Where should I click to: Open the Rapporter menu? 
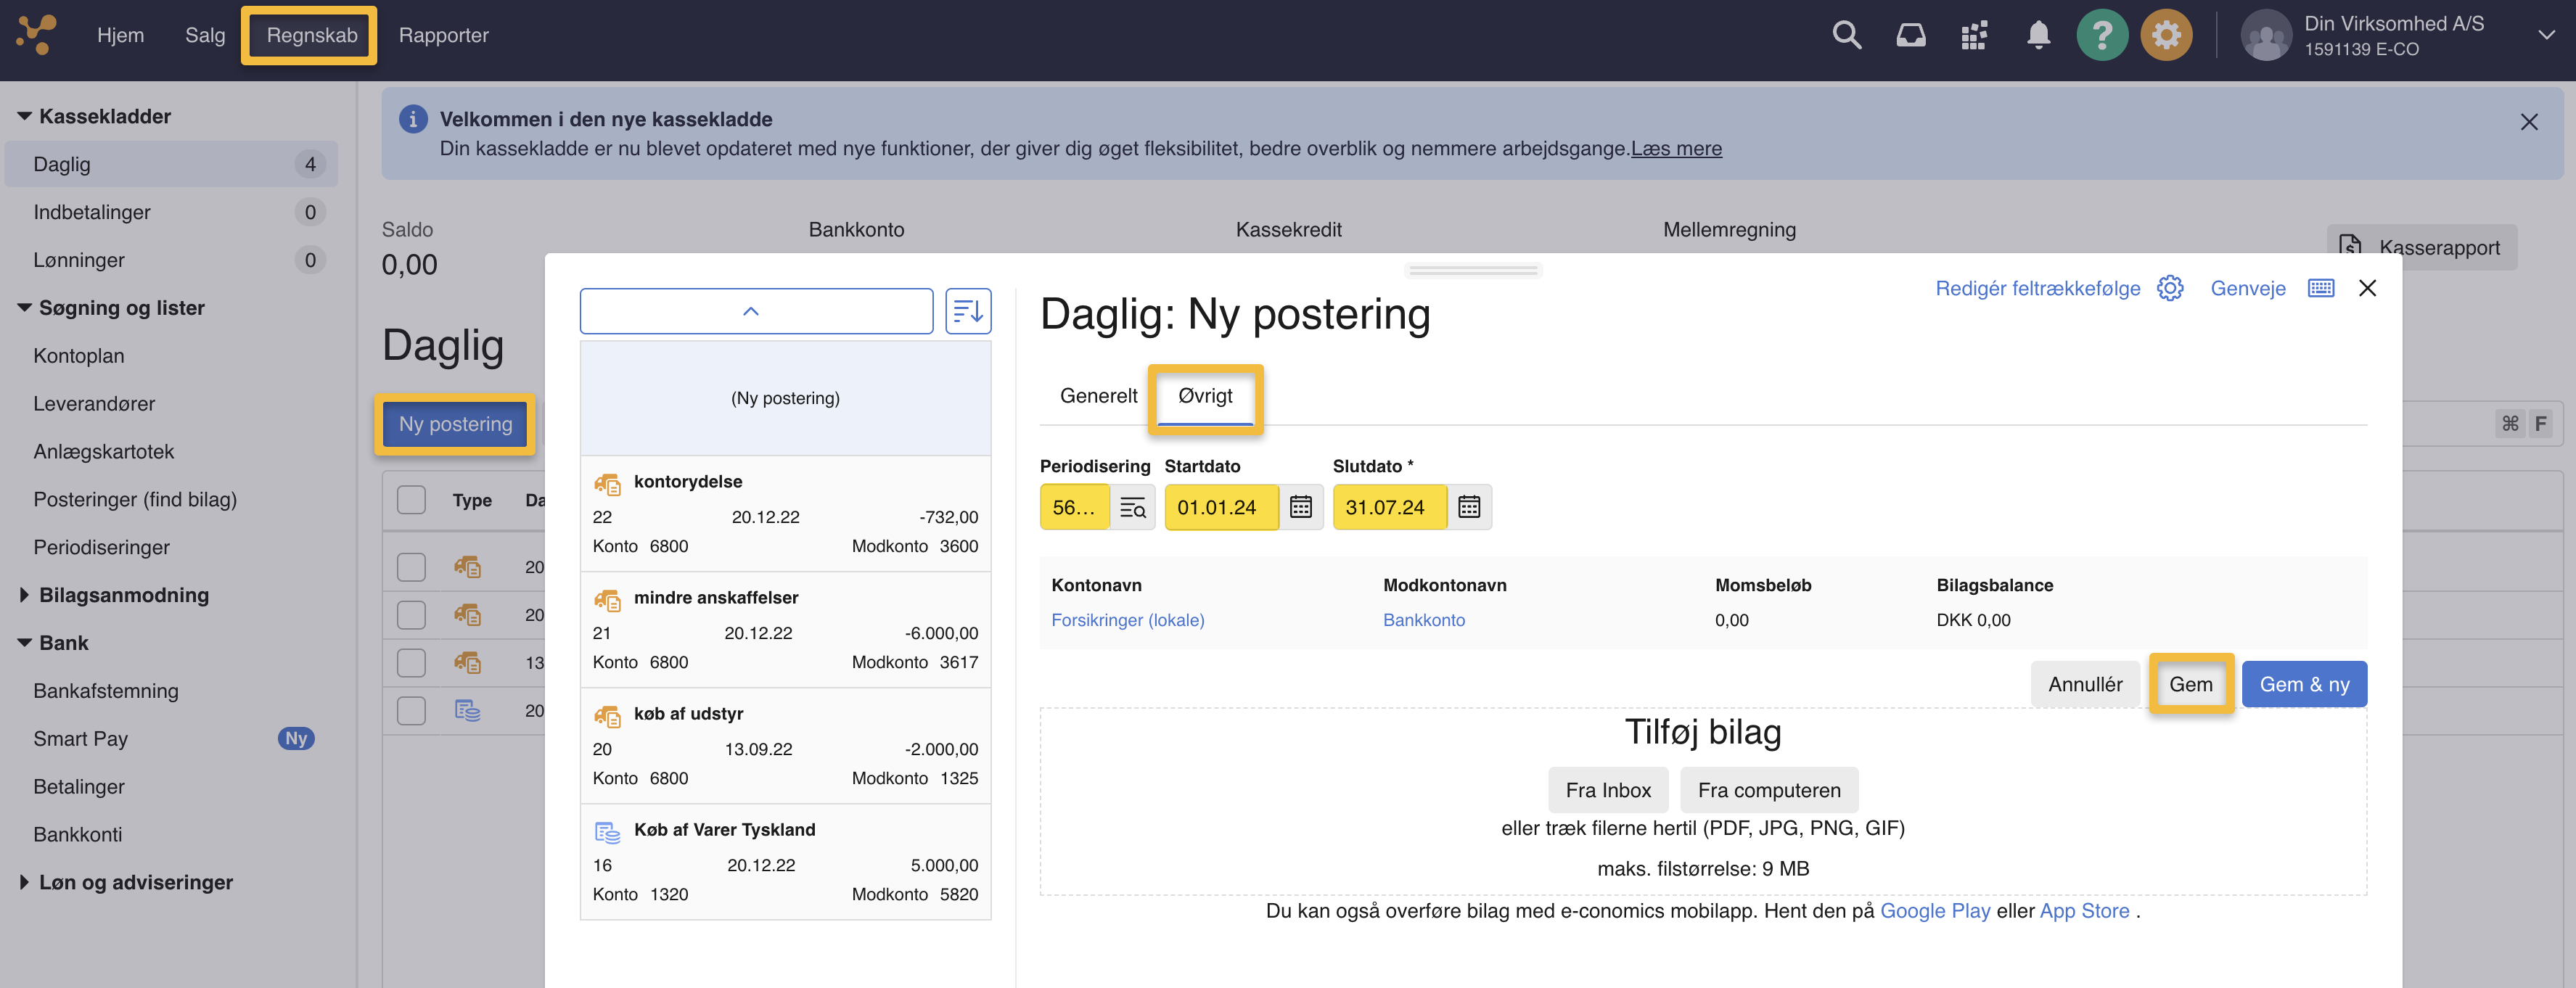coord(443,35)
